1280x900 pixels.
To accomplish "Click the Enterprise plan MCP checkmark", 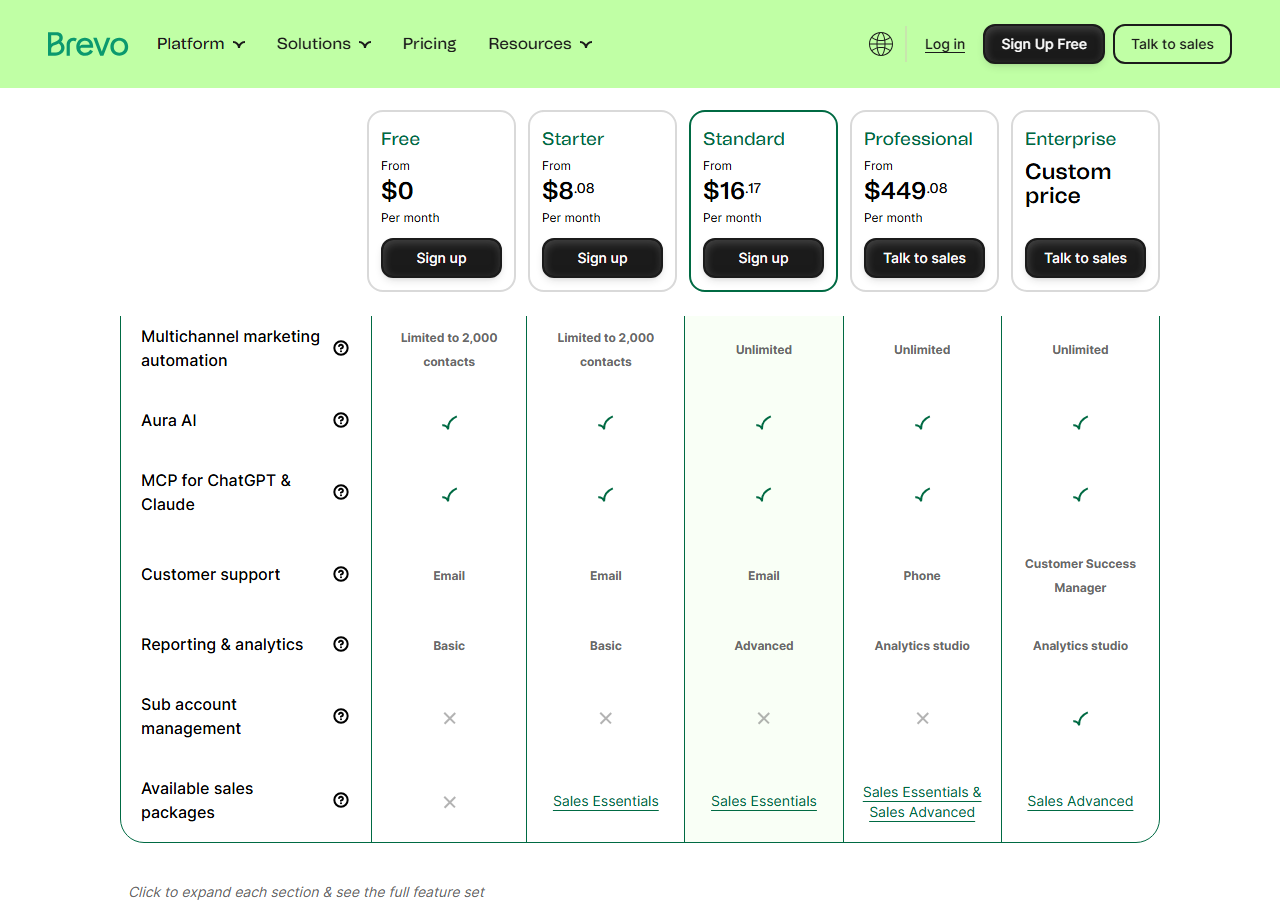I will tap(1080, 495).
